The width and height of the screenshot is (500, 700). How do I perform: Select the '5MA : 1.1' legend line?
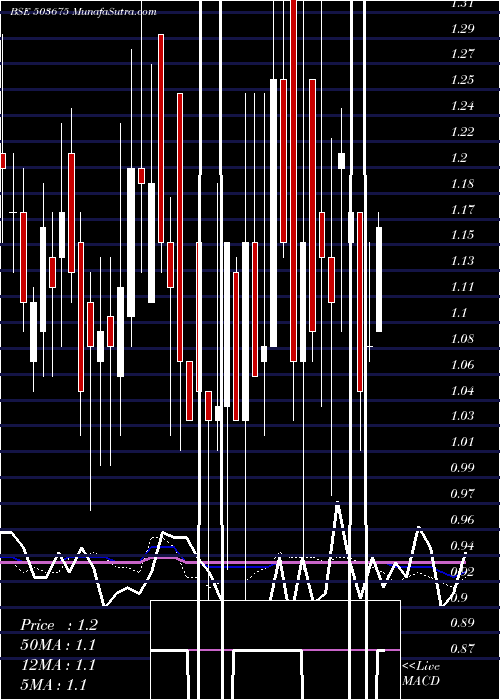[54, 684]
